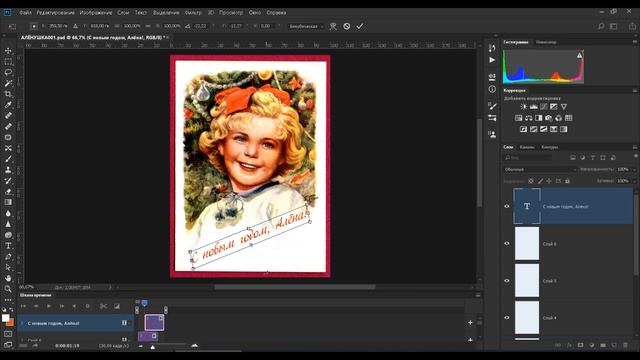640x360 pixels.
Task: Lock all for layer icon
Action: [x=567, y=181]
